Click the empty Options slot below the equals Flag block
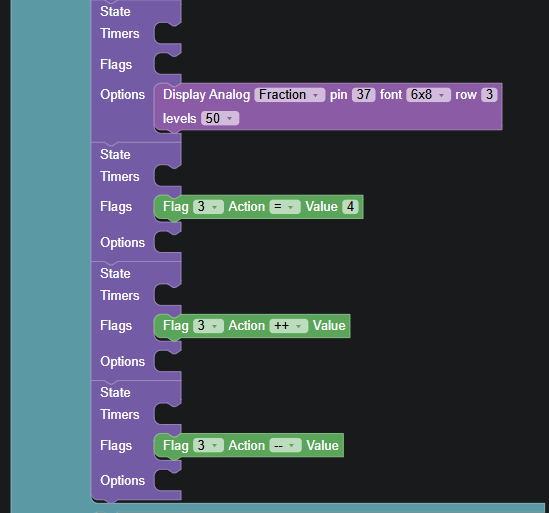 167,242
